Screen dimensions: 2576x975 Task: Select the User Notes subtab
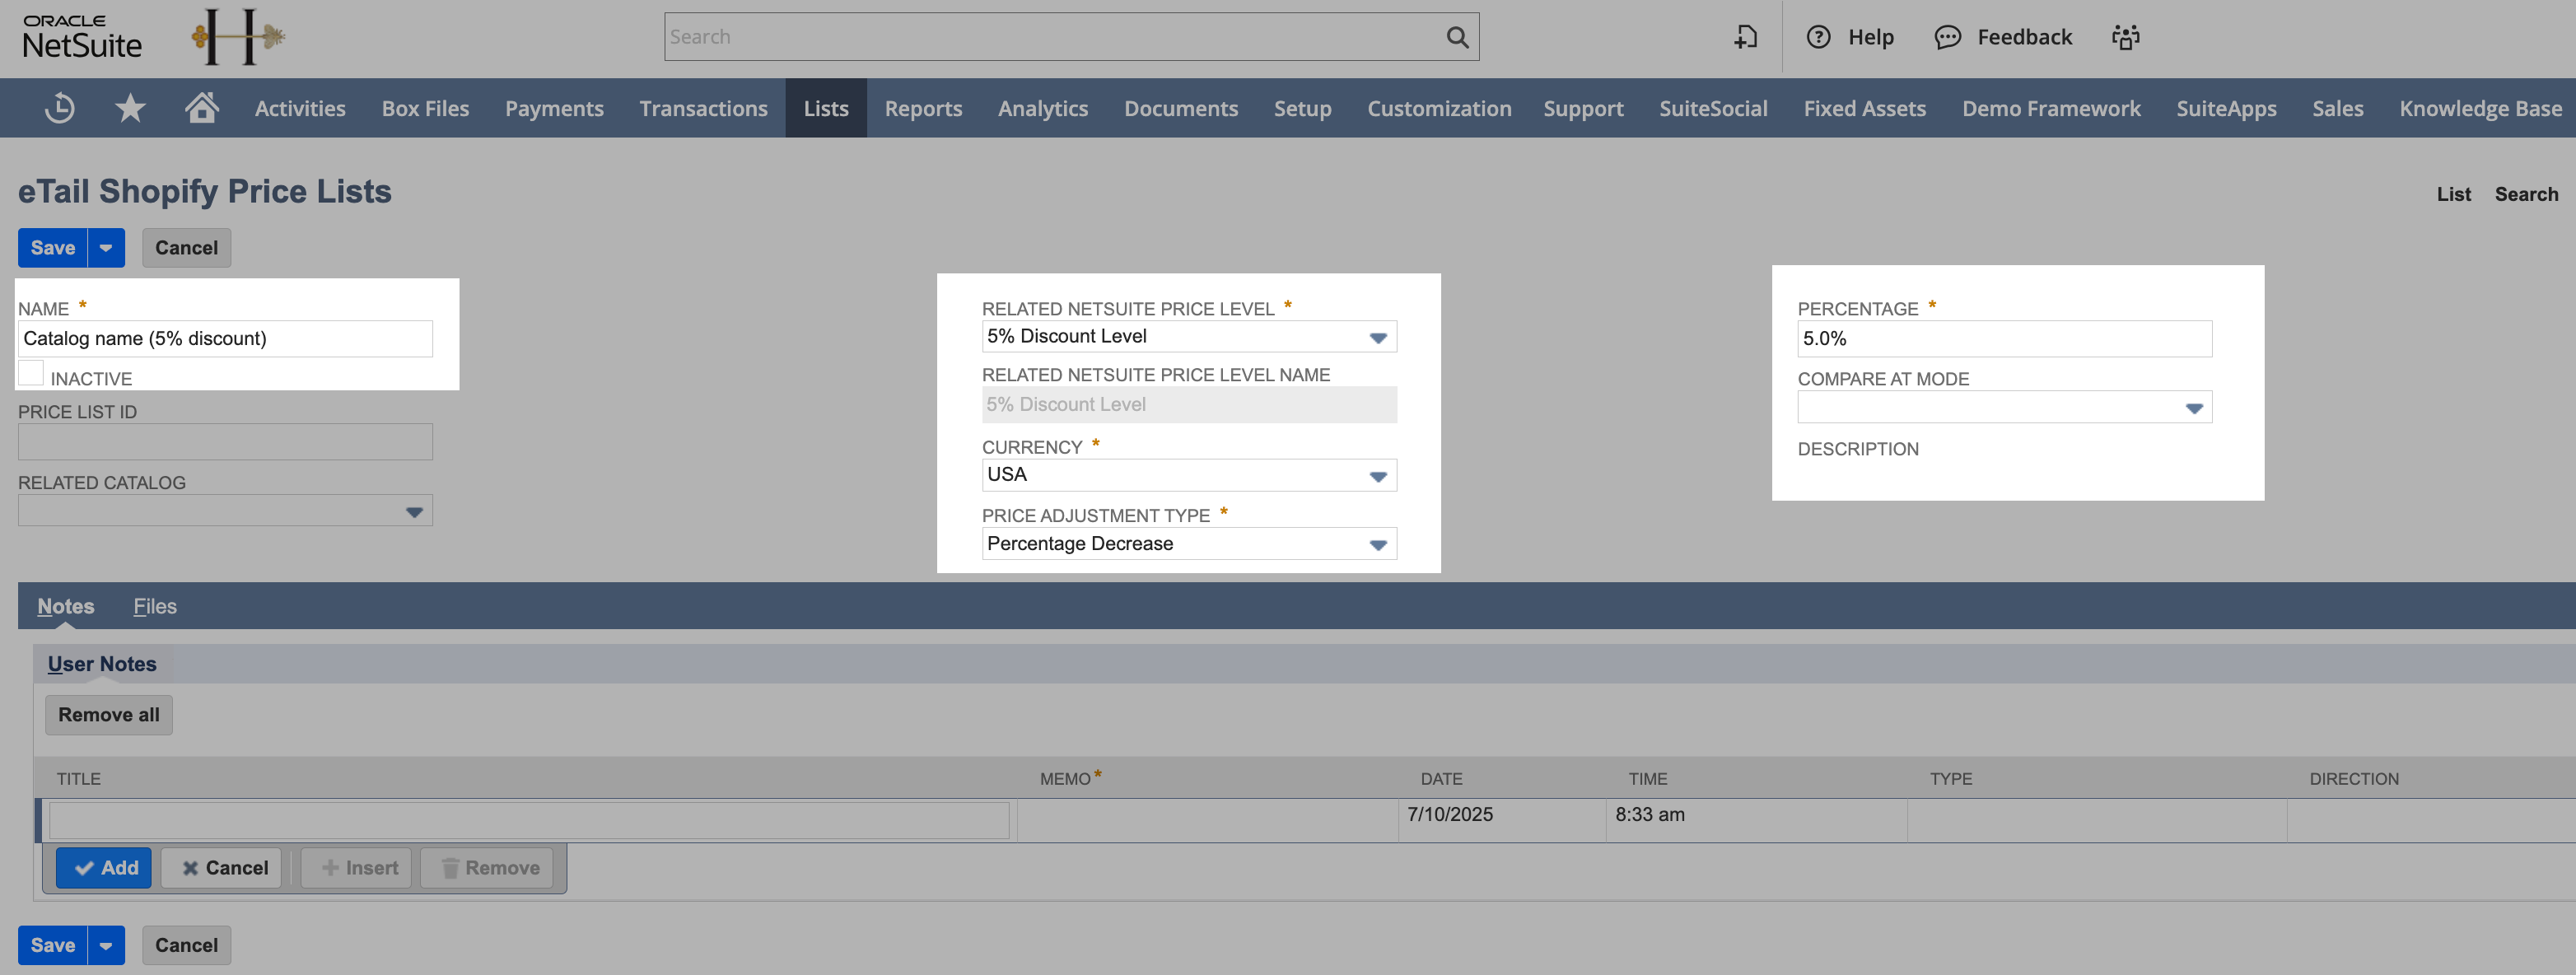[x=102, y=664]
